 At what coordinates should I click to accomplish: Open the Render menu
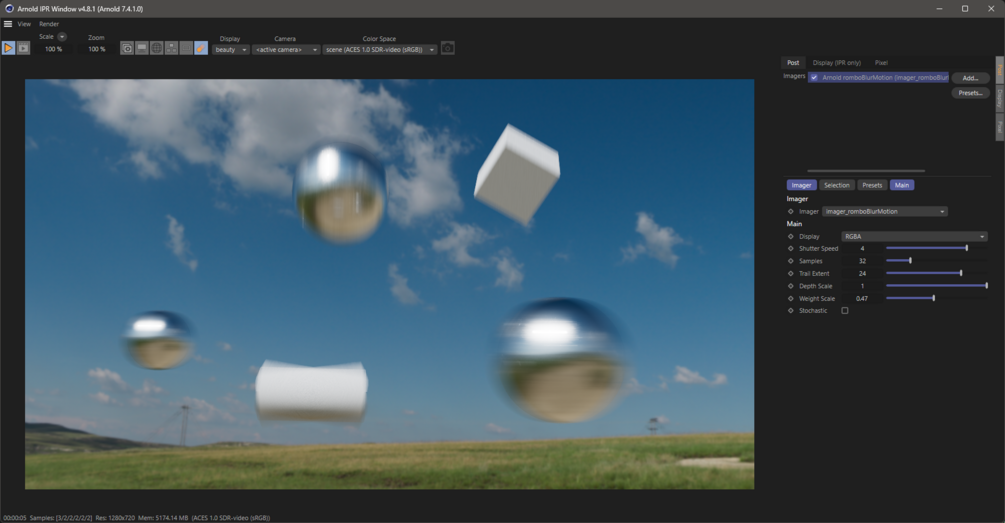point(49,24)
